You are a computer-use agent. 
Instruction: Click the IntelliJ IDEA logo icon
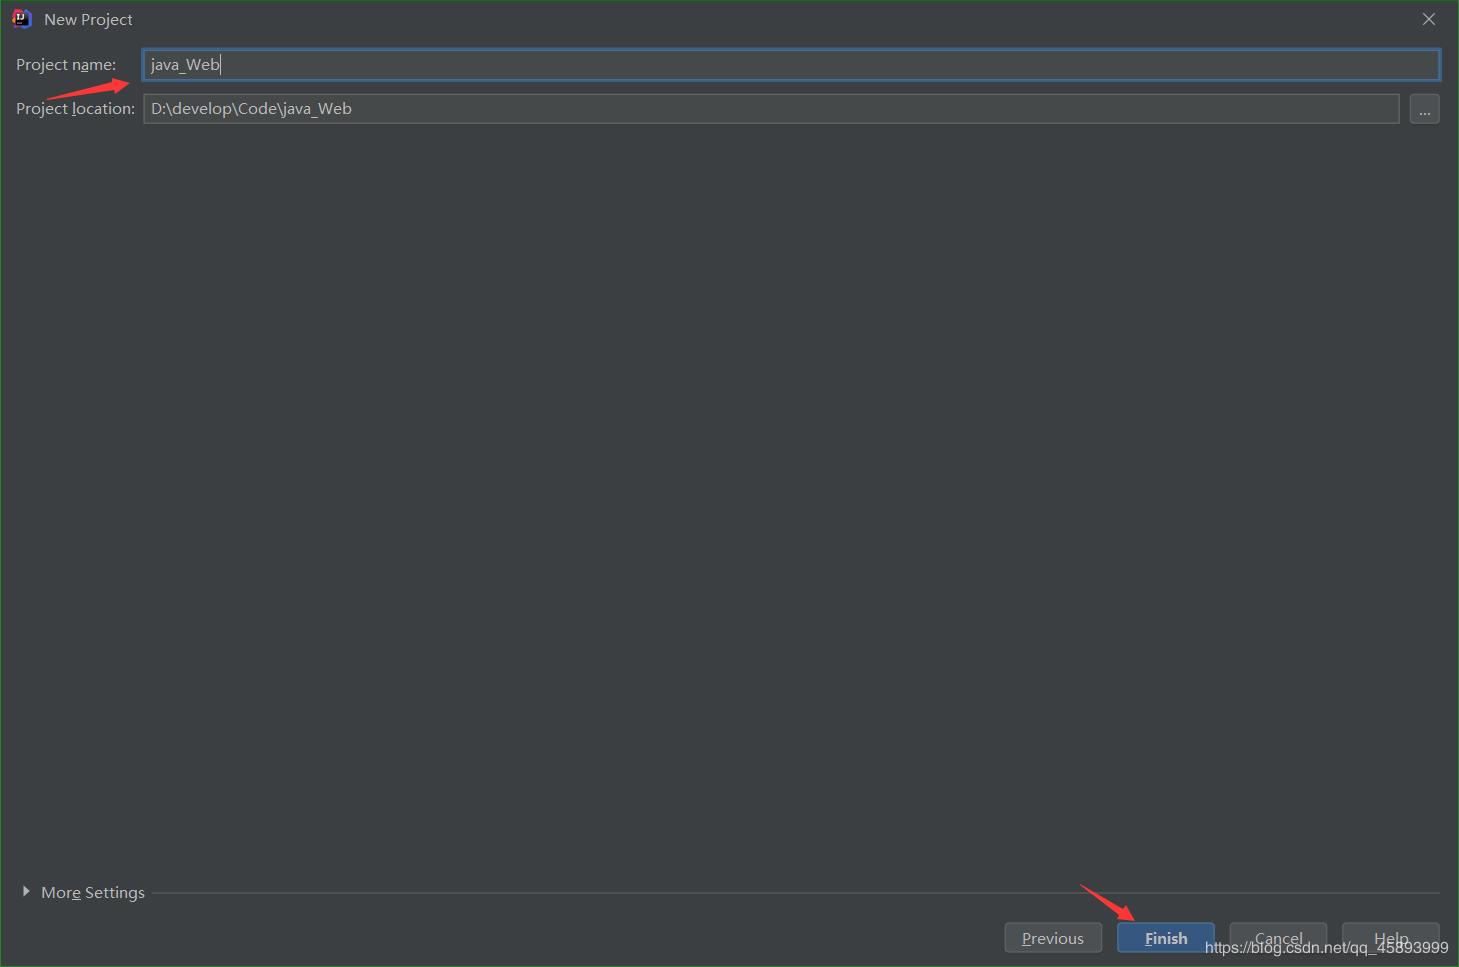click(22, 19)
